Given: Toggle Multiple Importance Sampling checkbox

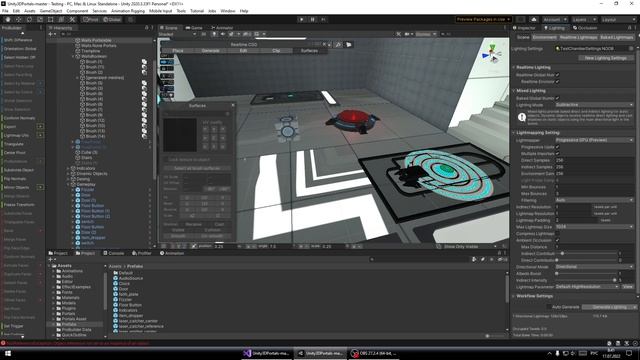Looking at the screenshot, I should pyautogui.click(x=558, y=153).
